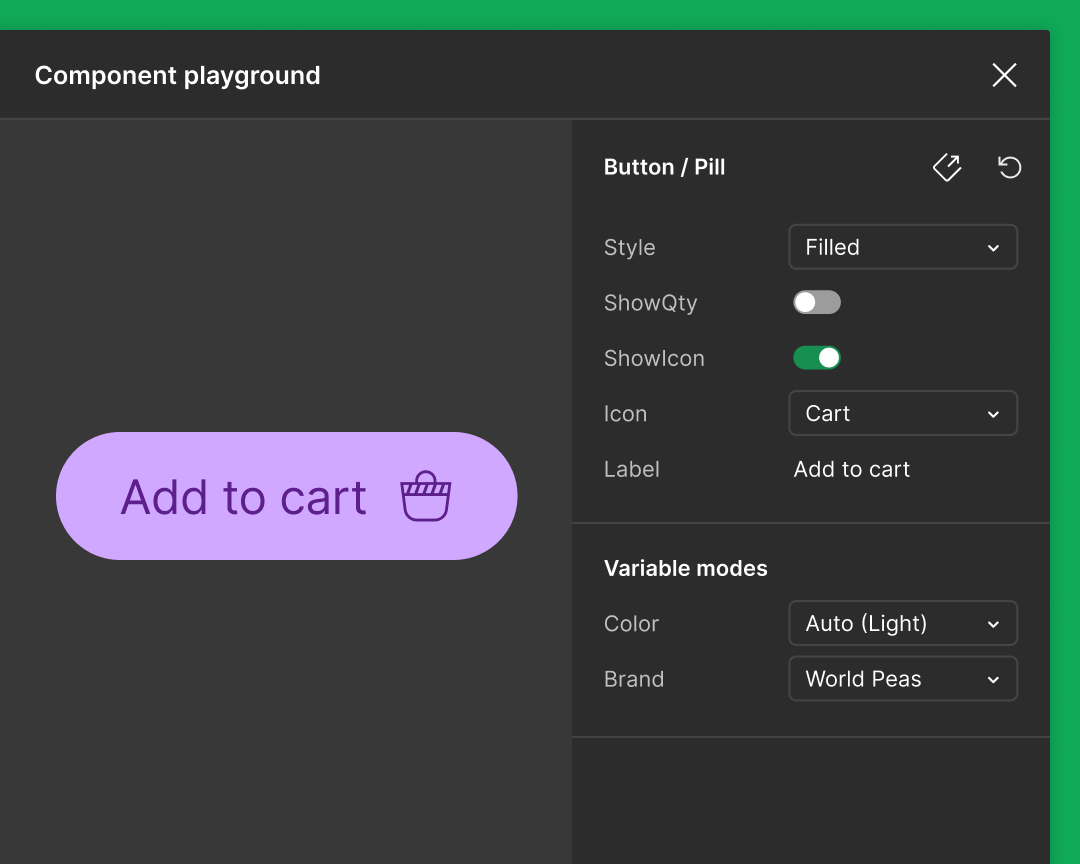Open the Icon dropdown showing Cart
The image size is (1080, 864).
[x=902, y=413]
